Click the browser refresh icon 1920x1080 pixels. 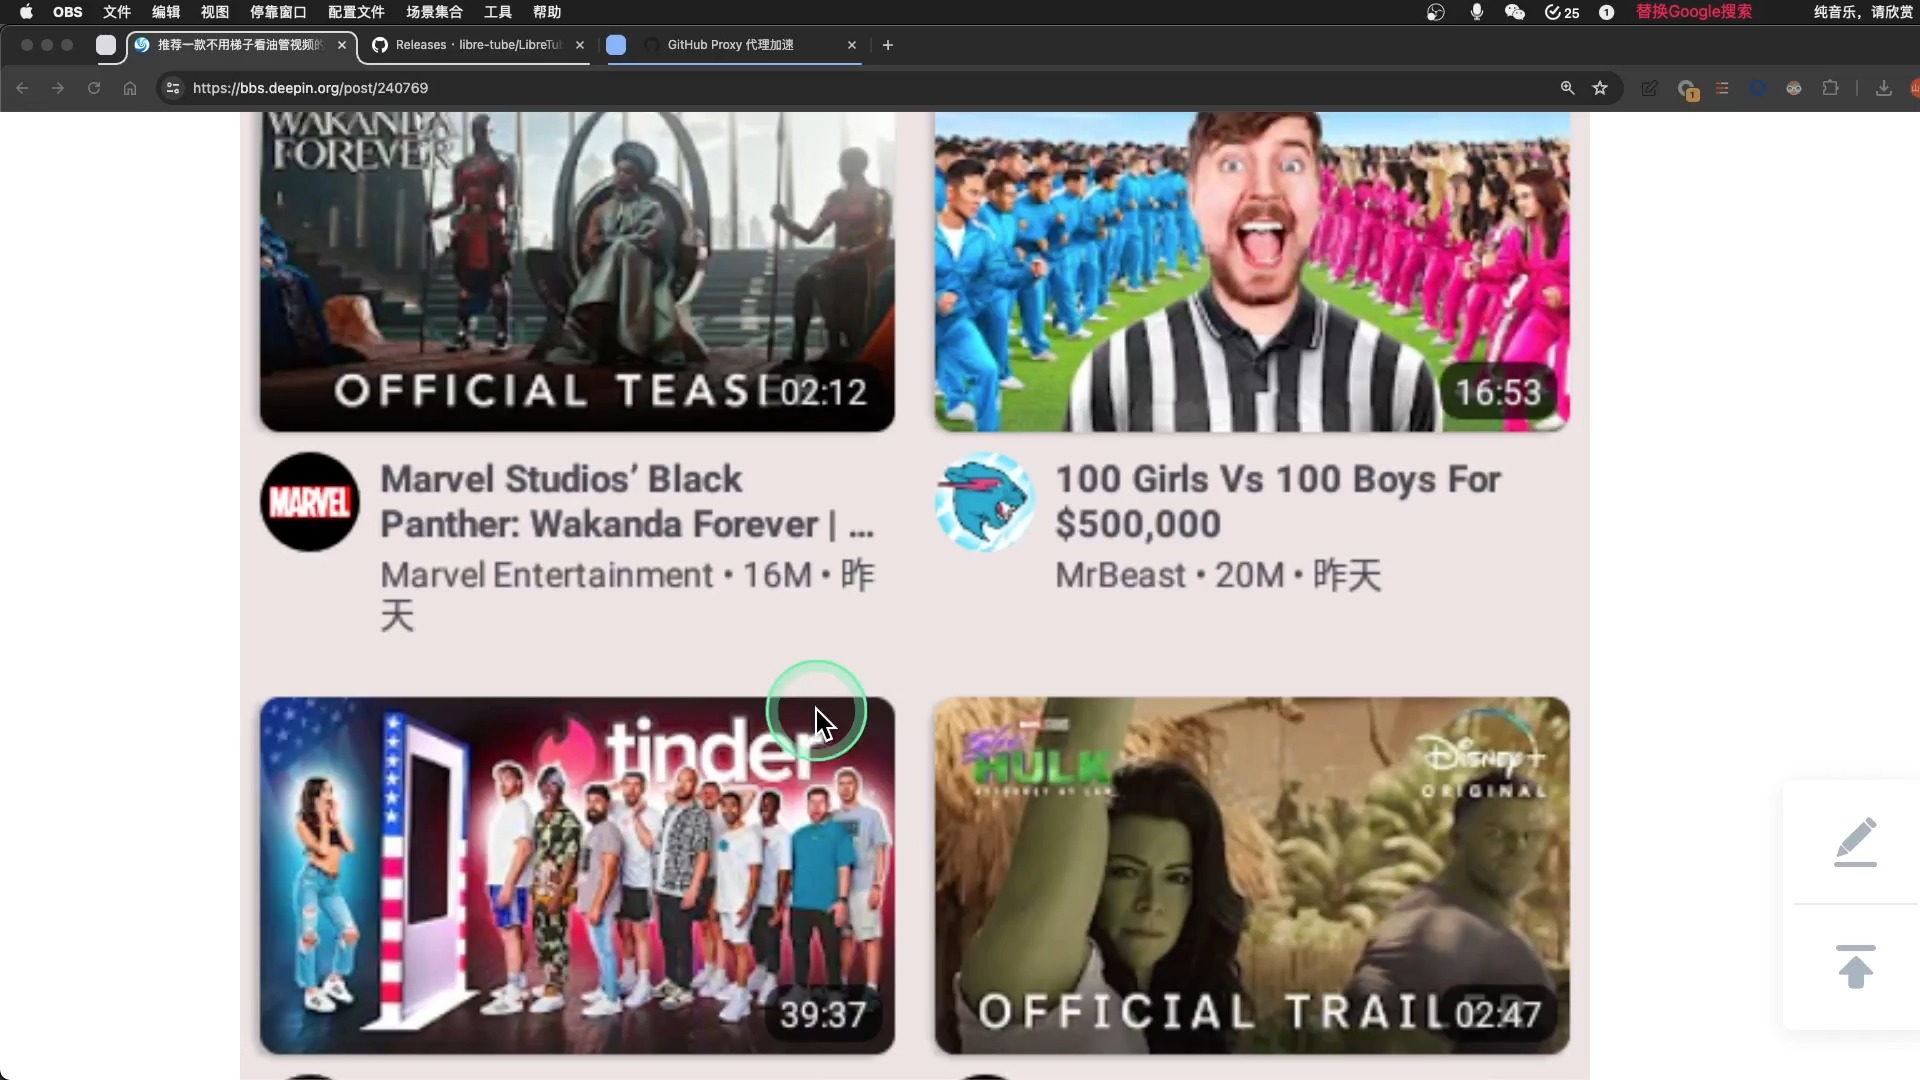tap(92, 88)
